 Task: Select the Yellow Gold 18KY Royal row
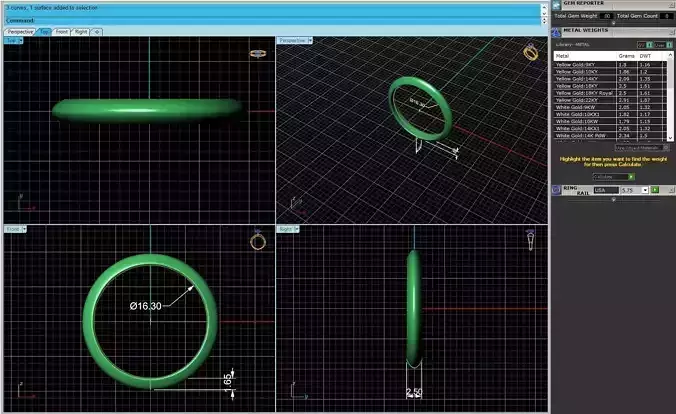[610, 93]
